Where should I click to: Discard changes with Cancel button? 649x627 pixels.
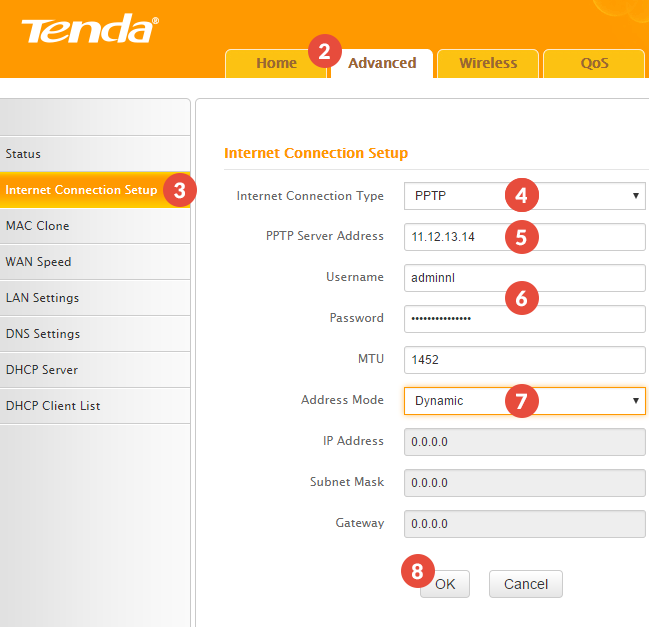(x=526, y=584)
